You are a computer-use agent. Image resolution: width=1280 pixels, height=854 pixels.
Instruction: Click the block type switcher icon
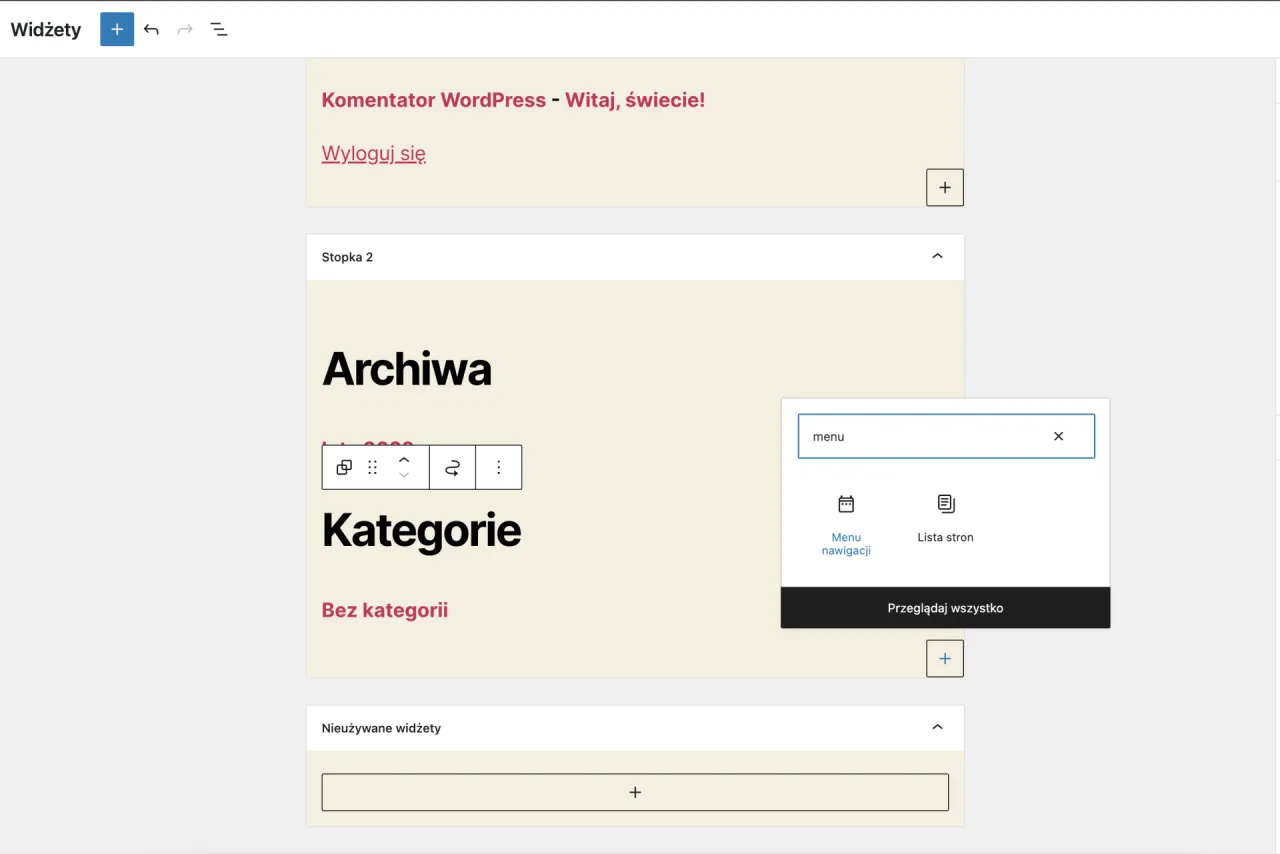click(344, 467)
